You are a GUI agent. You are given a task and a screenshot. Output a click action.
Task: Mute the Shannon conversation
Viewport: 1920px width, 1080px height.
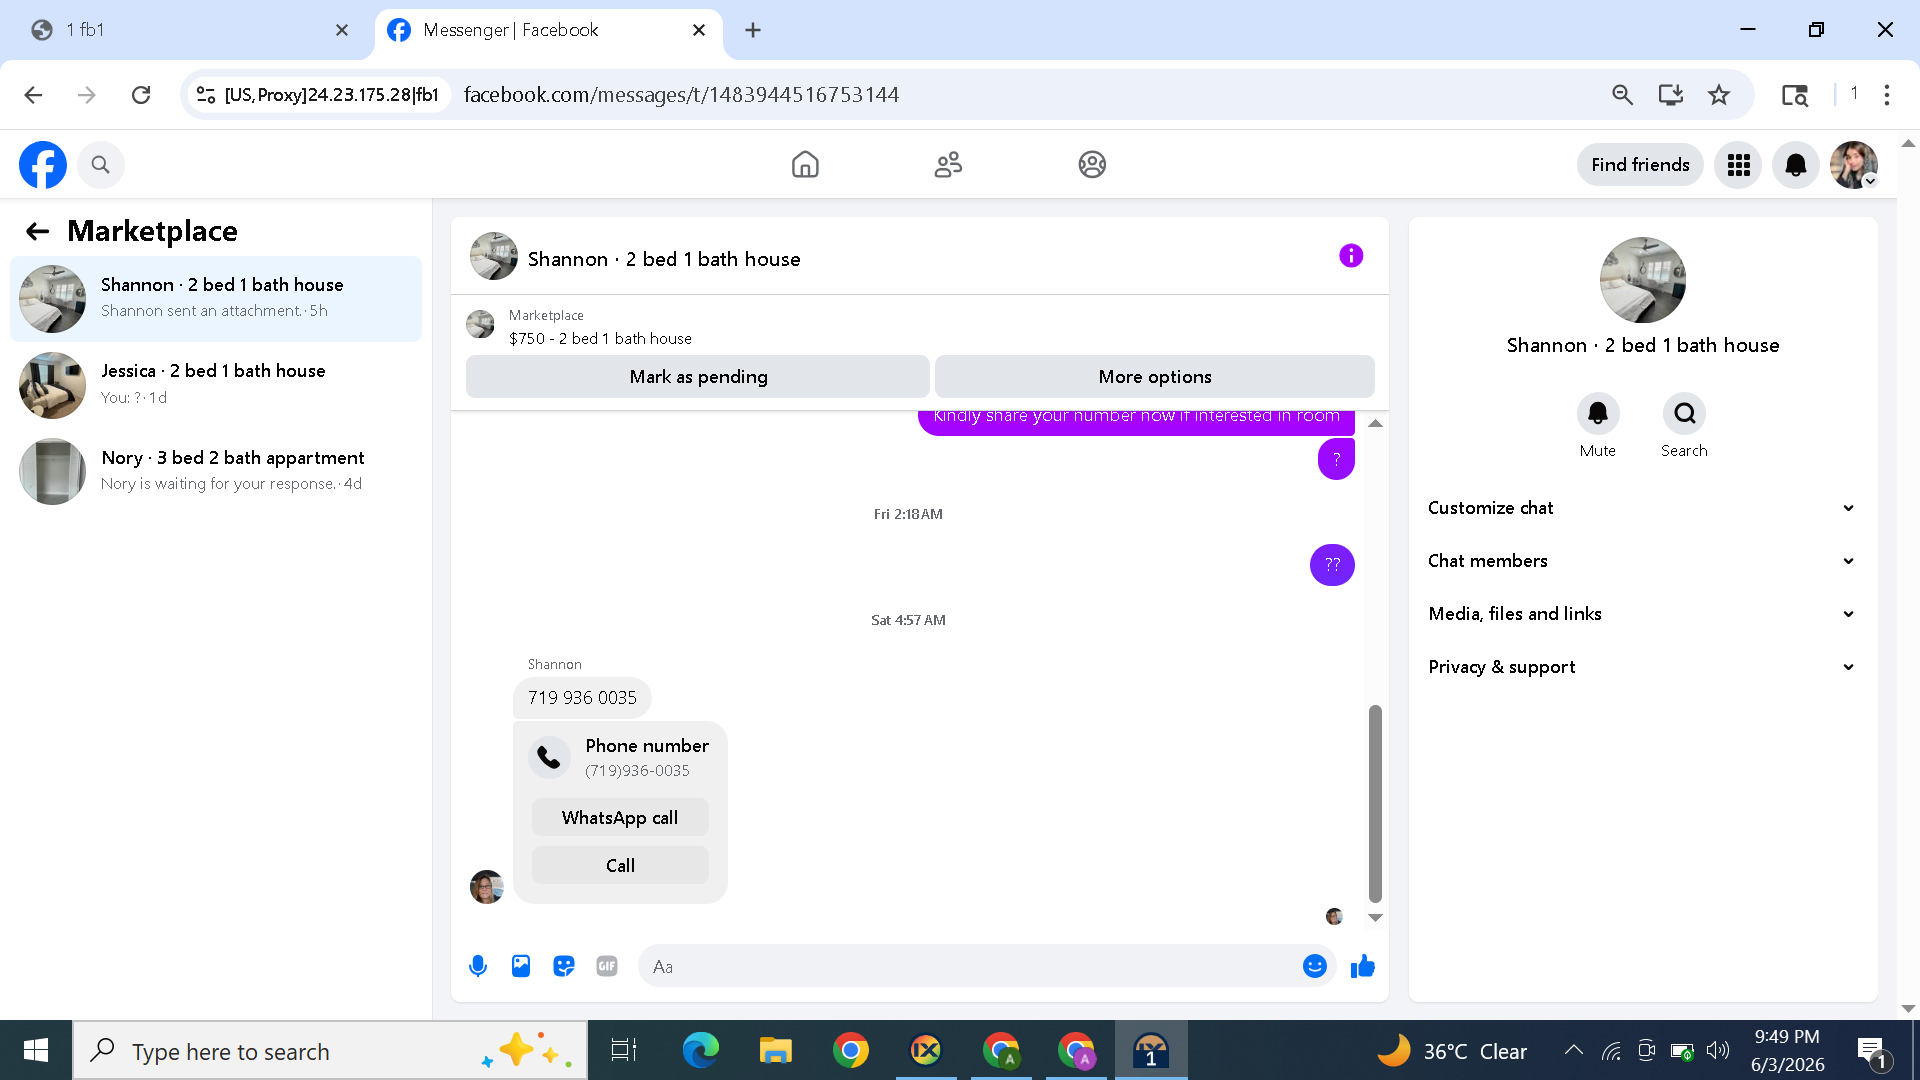[1598, 414]
